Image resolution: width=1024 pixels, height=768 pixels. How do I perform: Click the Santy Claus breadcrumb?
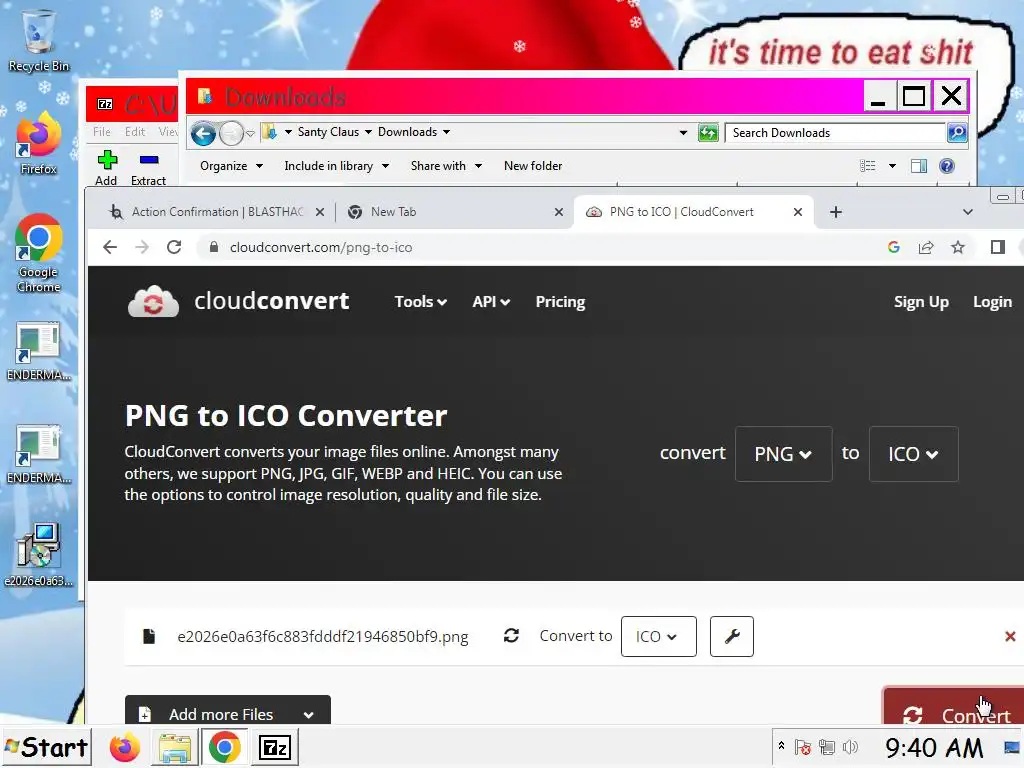coord(328,132)
